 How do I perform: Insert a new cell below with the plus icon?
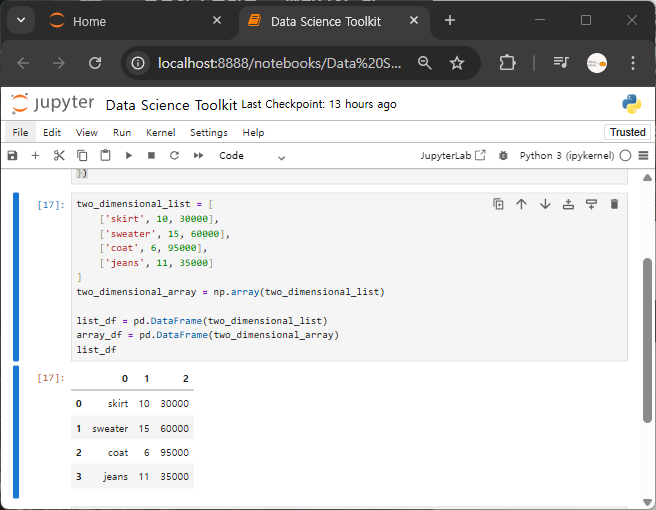point(36,156)
